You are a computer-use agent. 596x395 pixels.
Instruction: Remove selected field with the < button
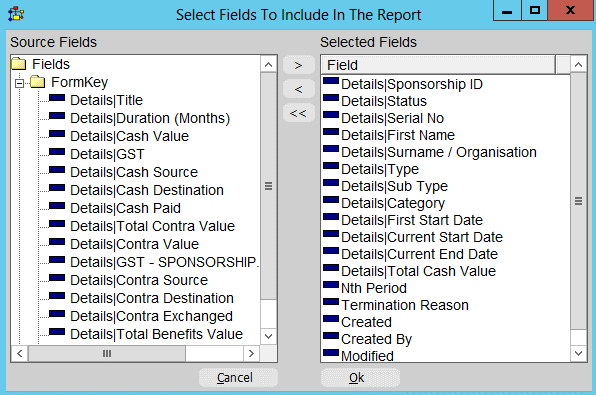299,89
